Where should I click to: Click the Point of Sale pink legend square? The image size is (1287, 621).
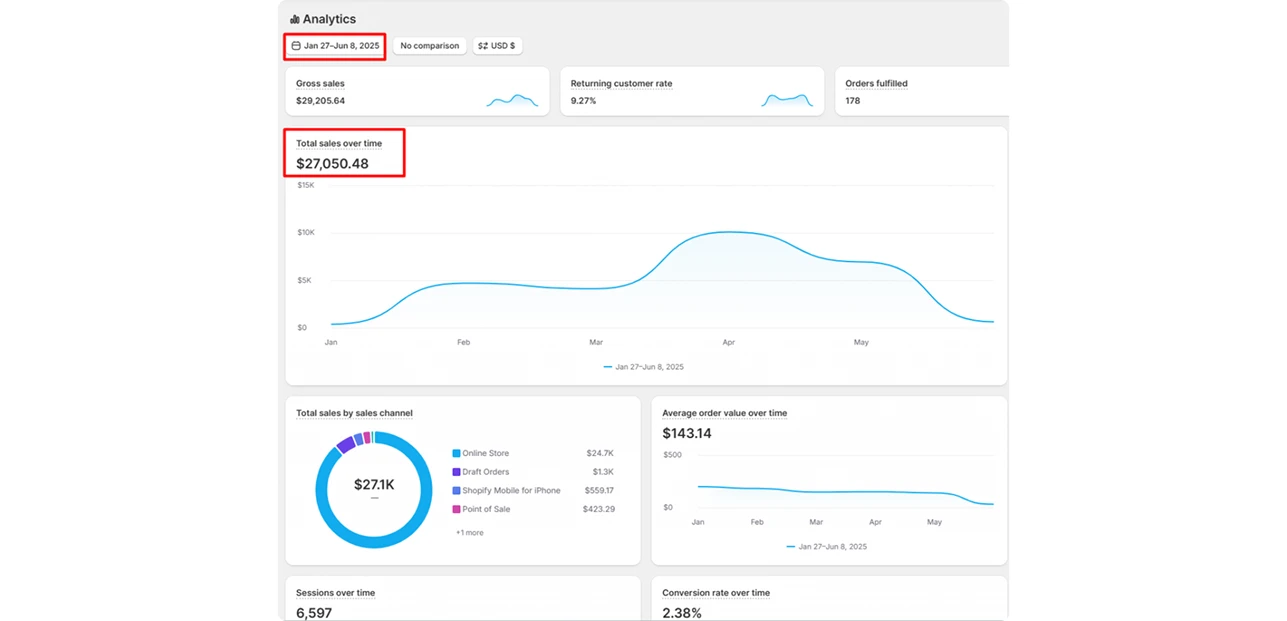tap(456, 509)
